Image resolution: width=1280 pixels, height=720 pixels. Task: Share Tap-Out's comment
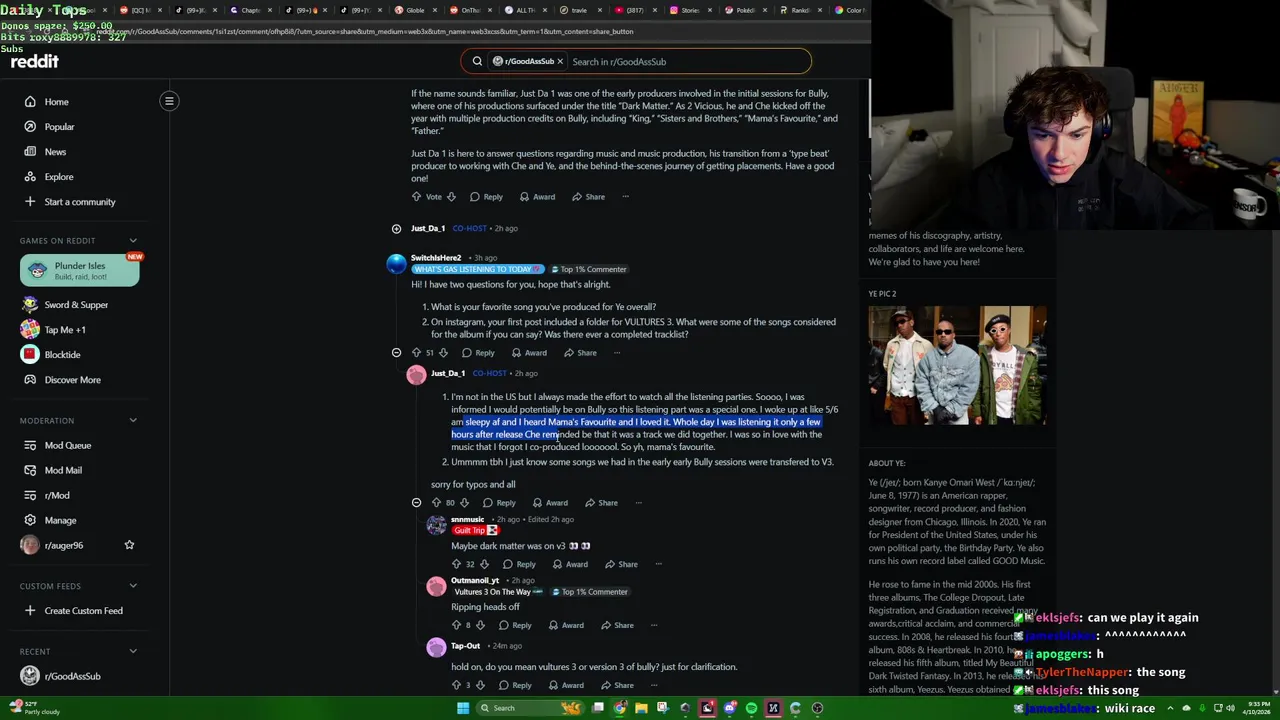(x=616, y=686)
